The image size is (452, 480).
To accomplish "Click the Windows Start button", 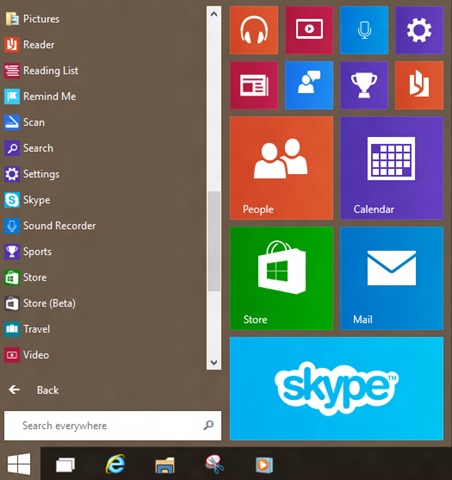I will pyautogui.click(x=19, y=464).
